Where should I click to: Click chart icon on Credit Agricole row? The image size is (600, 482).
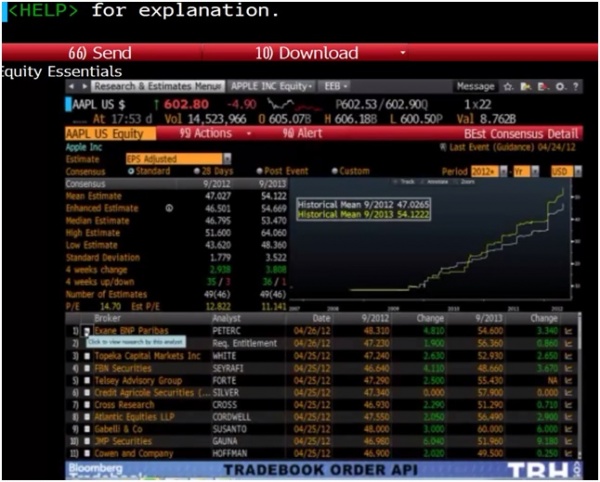point(568,393)
